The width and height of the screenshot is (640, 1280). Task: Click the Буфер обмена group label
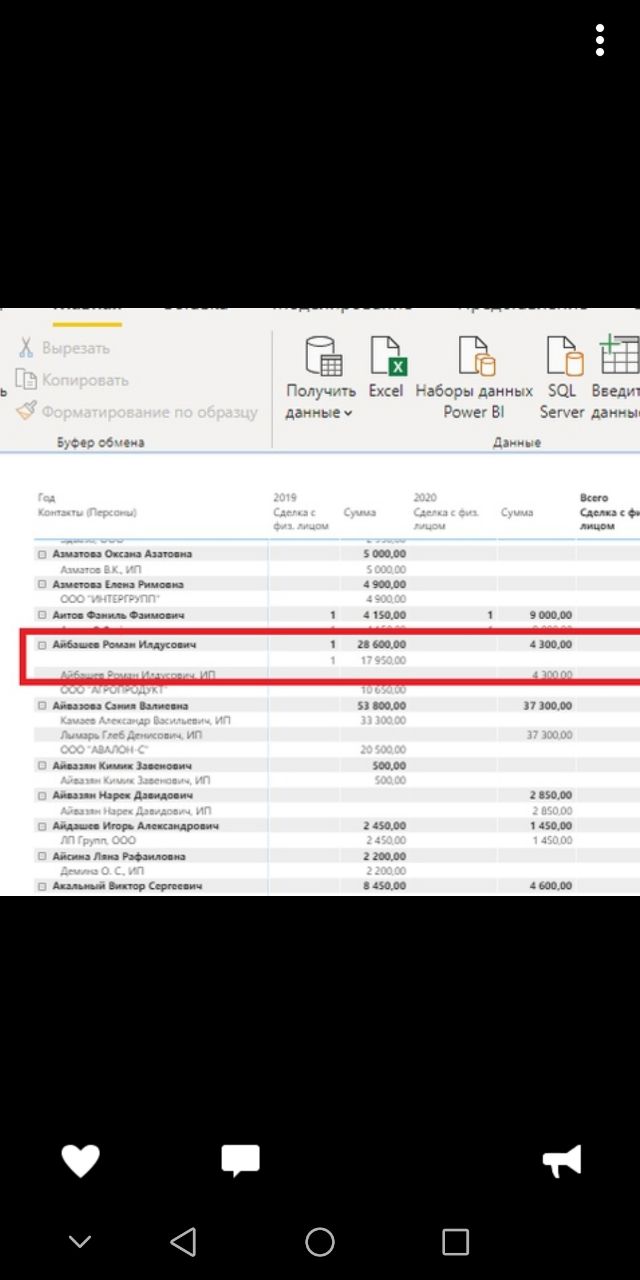100,442
